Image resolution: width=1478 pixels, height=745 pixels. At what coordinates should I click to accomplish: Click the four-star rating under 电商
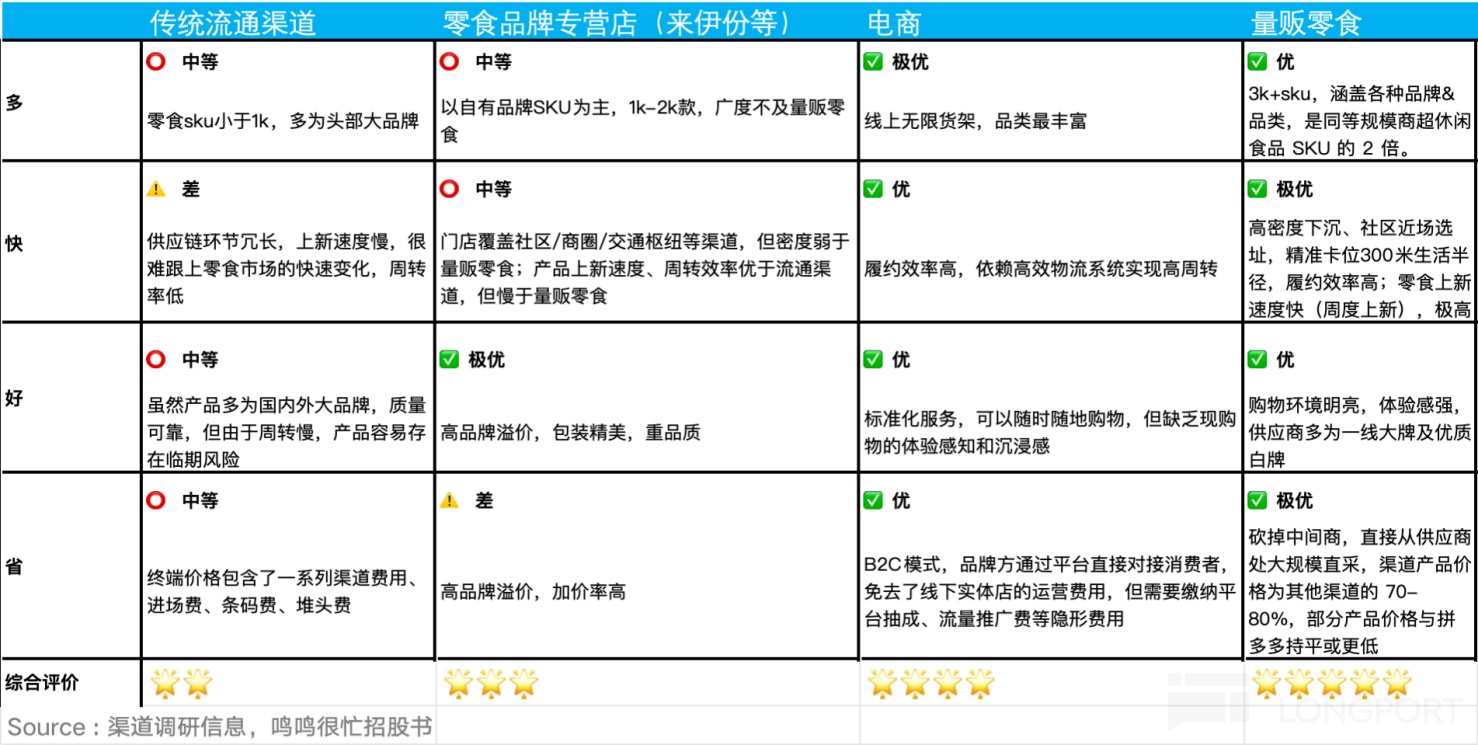coord(931,684)
